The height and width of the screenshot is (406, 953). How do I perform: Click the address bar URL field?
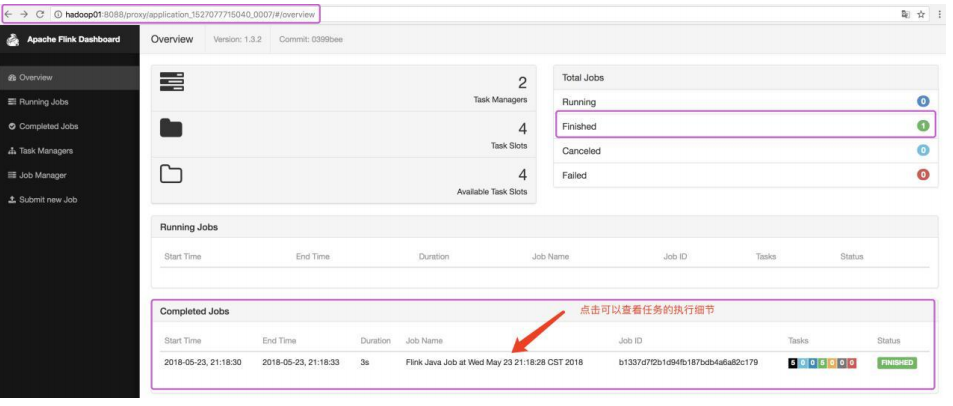(474, 14)
